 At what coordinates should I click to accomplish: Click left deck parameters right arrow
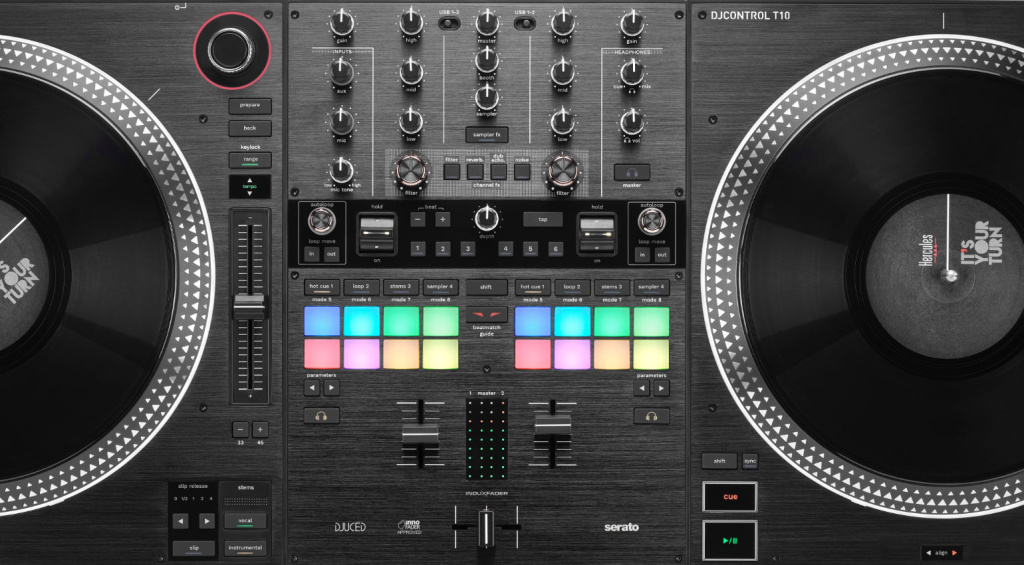[332, 388]
